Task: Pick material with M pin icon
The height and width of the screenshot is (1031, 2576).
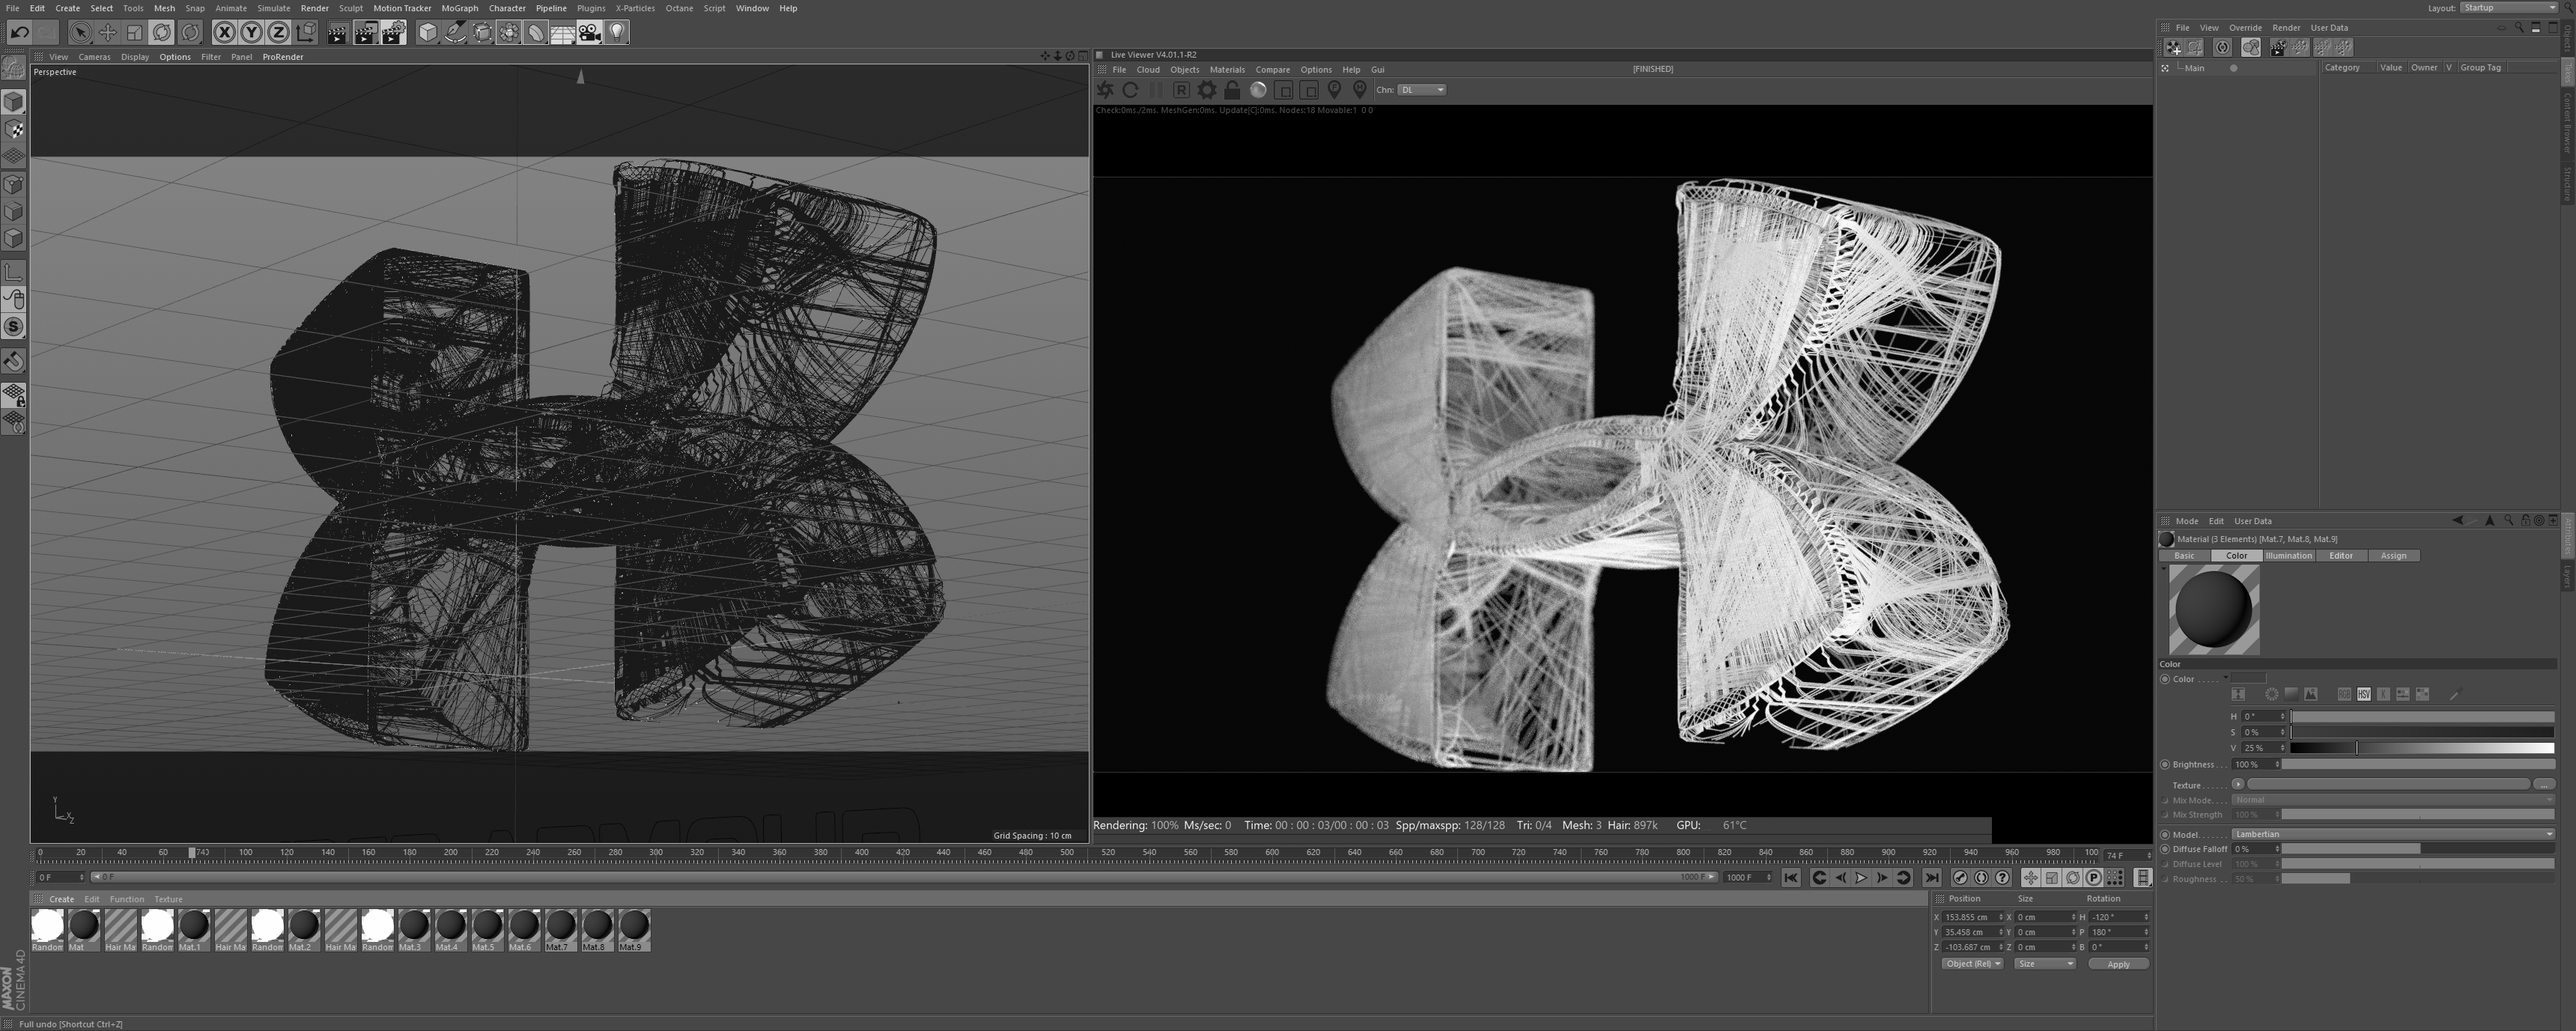Action: point(1359,90)
